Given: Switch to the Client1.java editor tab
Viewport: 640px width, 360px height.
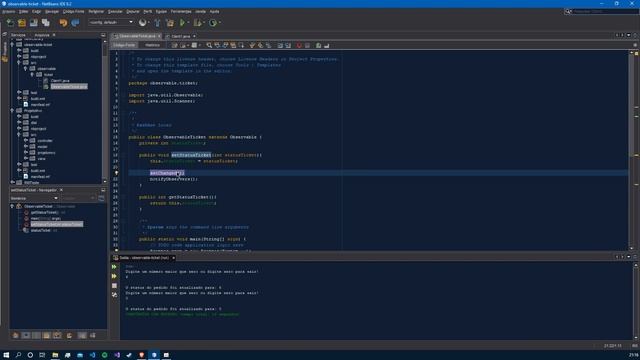Looking at the screenshot, I should (x=181, y=36).
